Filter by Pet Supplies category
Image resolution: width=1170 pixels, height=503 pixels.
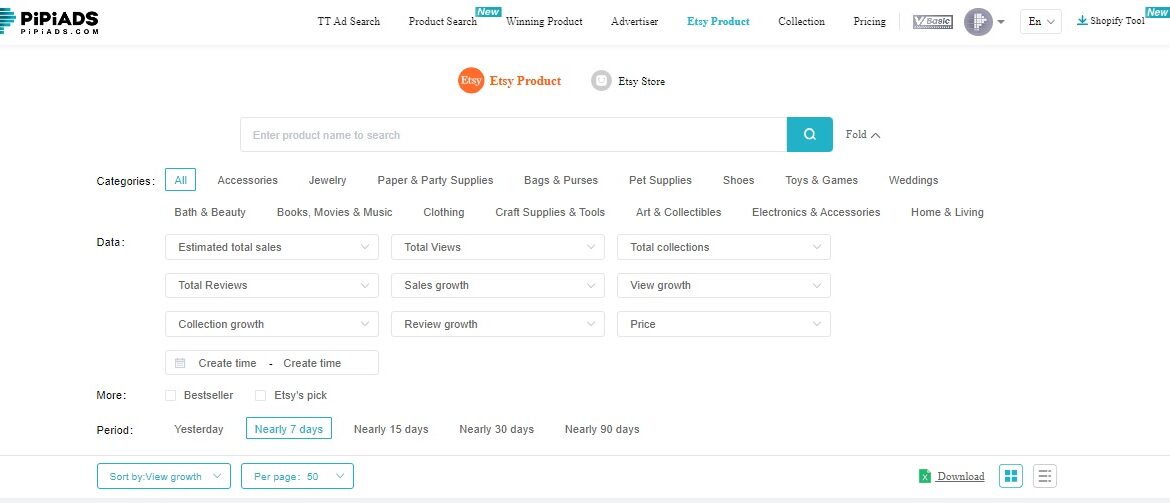tap(660, 180)
